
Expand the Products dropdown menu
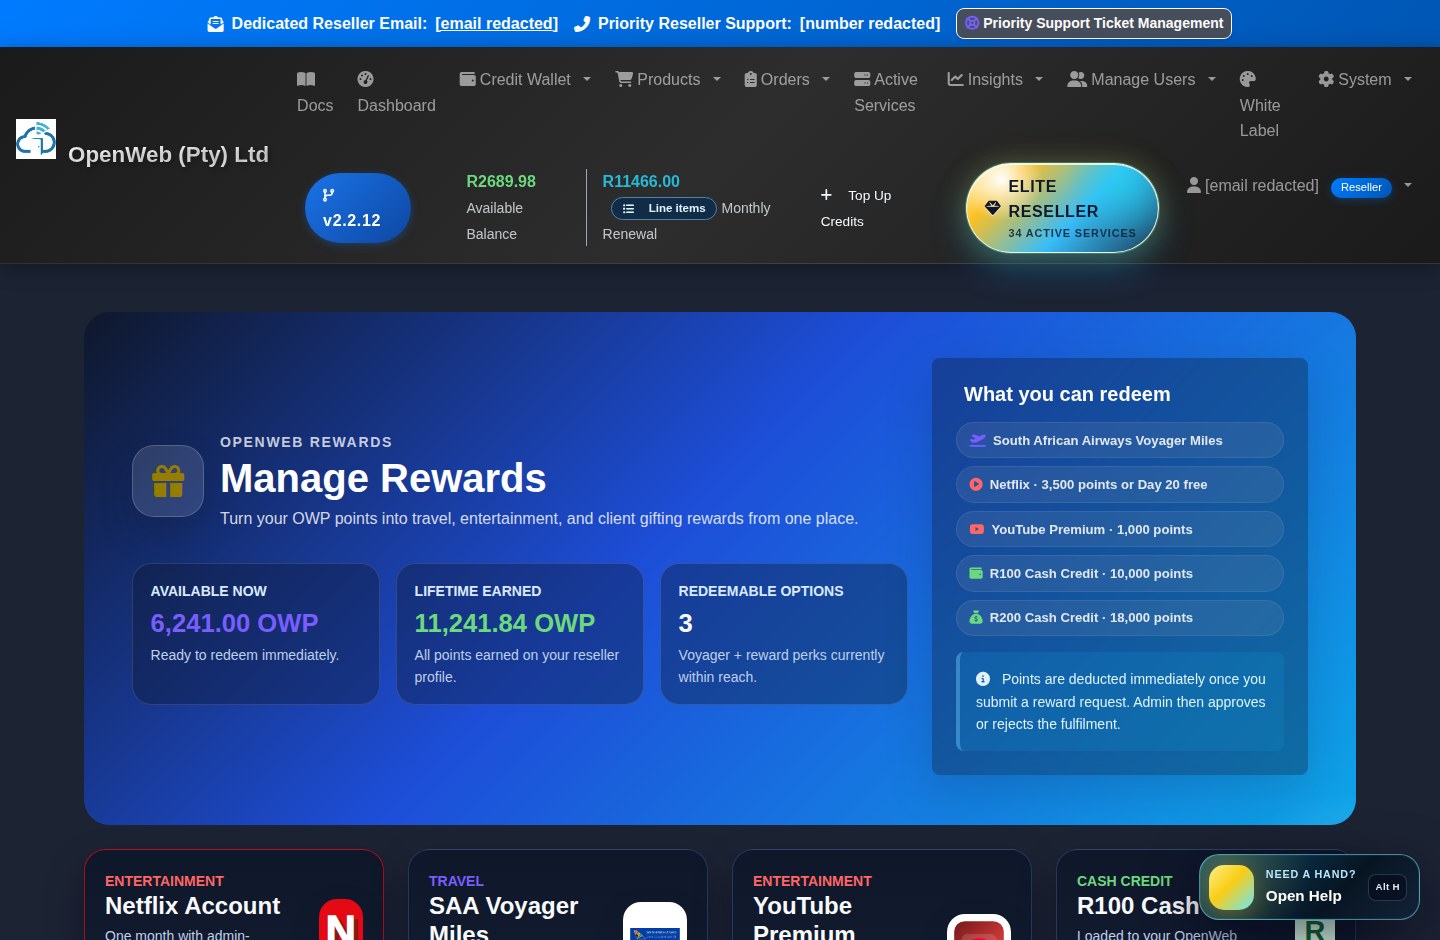[717, 79]
